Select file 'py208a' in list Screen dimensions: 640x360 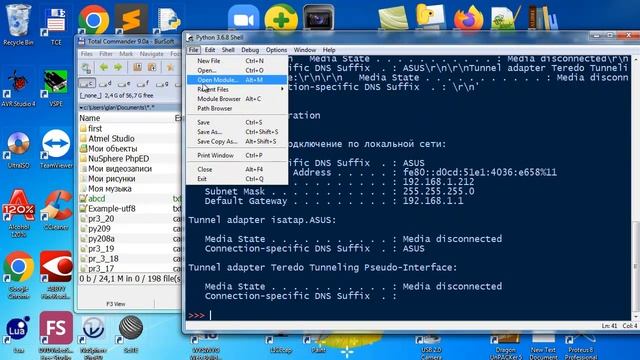(x=130, y=239)
